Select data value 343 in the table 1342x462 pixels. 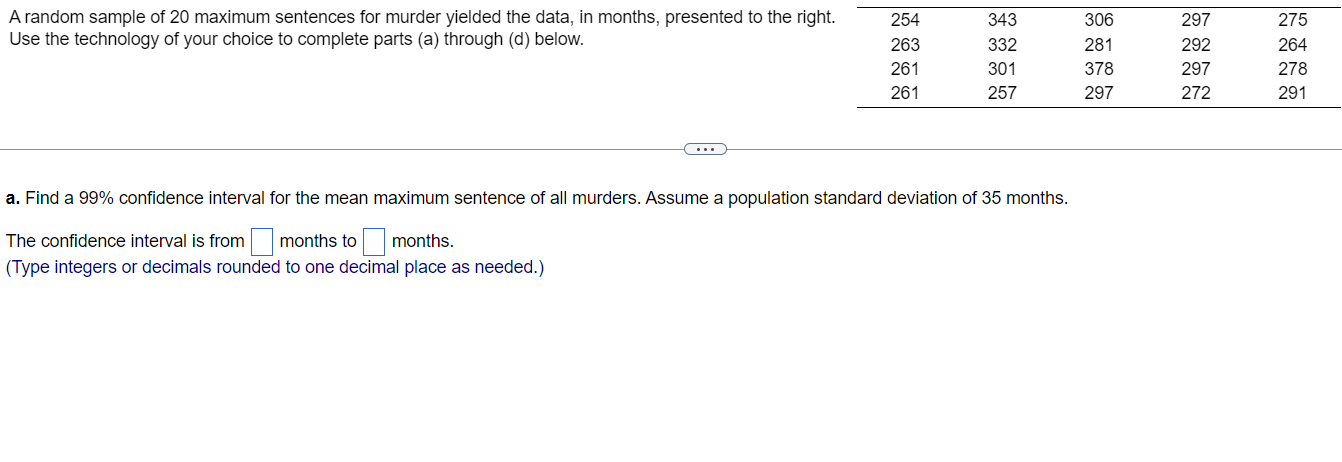1002,20
